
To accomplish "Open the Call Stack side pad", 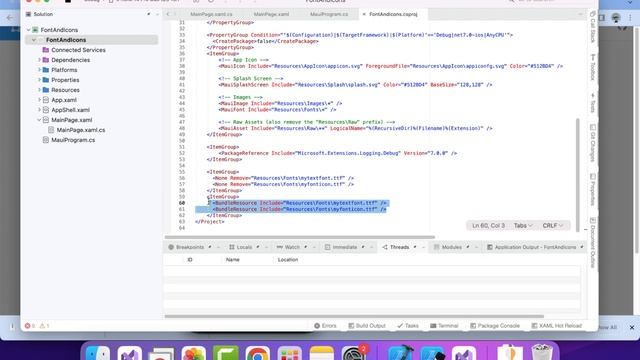I will tap(593, 28).
